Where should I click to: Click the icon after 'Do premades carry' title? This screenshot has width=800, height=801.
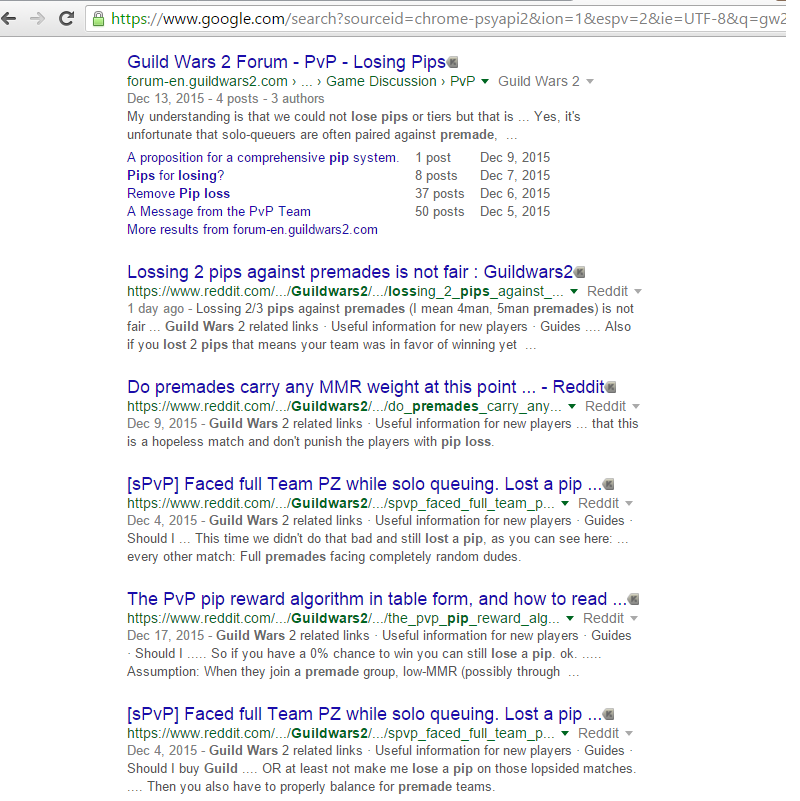(x=610, y=387)
